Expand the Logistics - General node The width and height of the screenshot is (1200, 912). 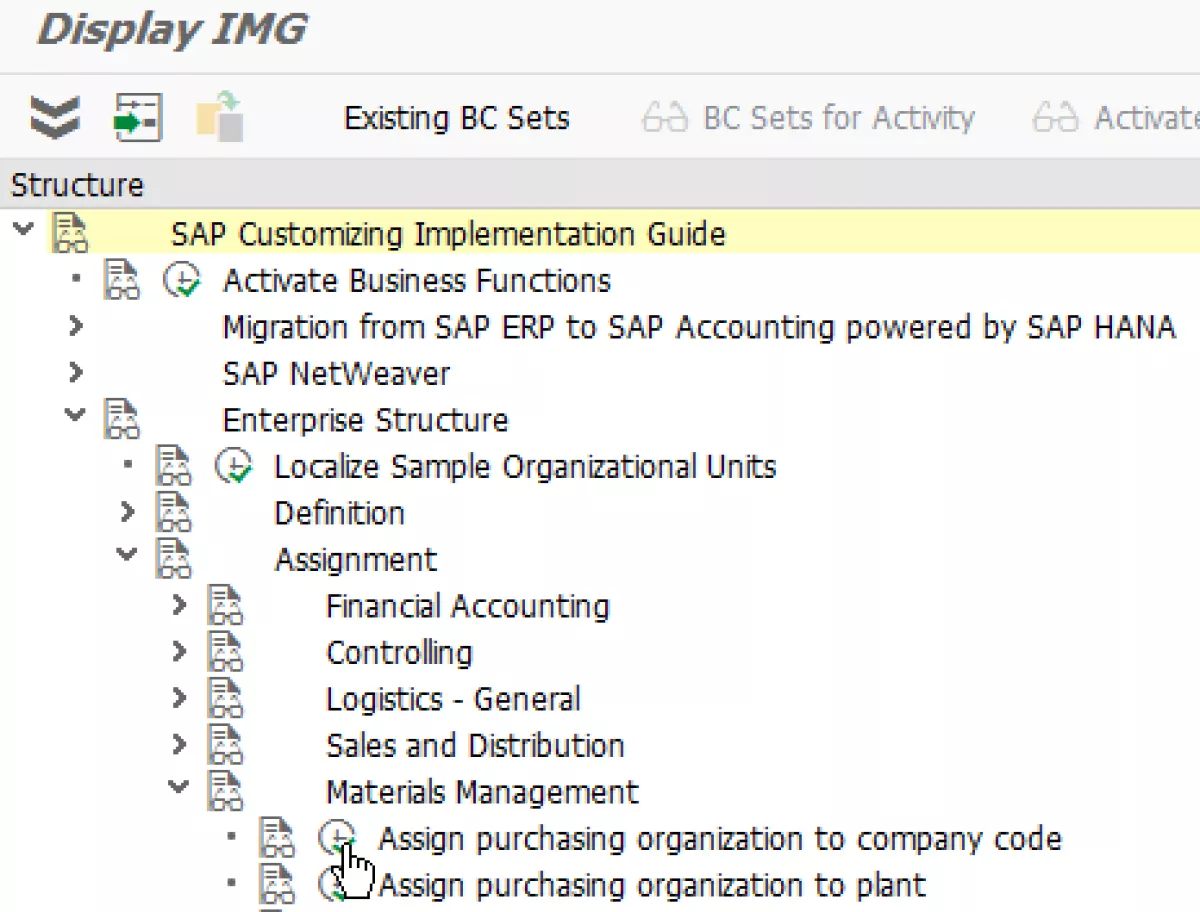179,698
